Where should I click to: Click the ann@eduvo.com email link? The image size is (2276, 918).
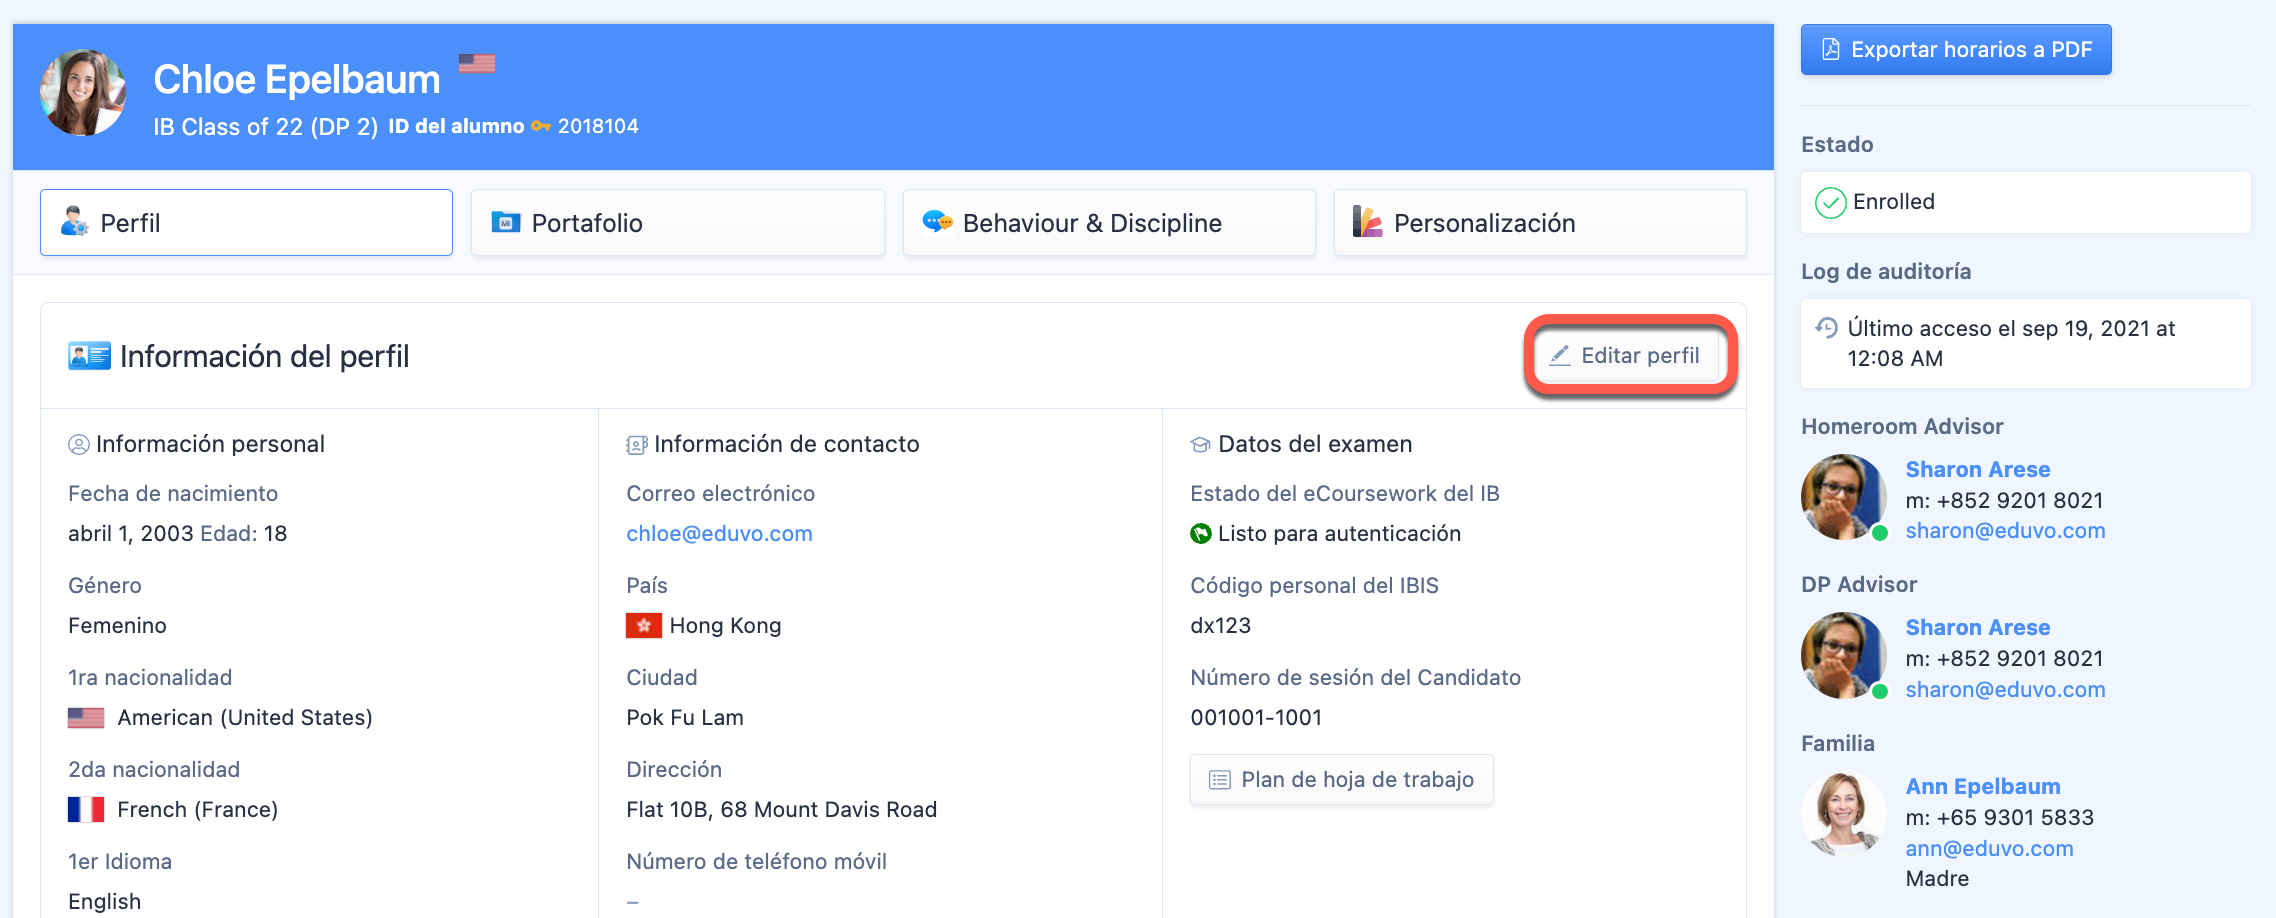click(1988, 848)
